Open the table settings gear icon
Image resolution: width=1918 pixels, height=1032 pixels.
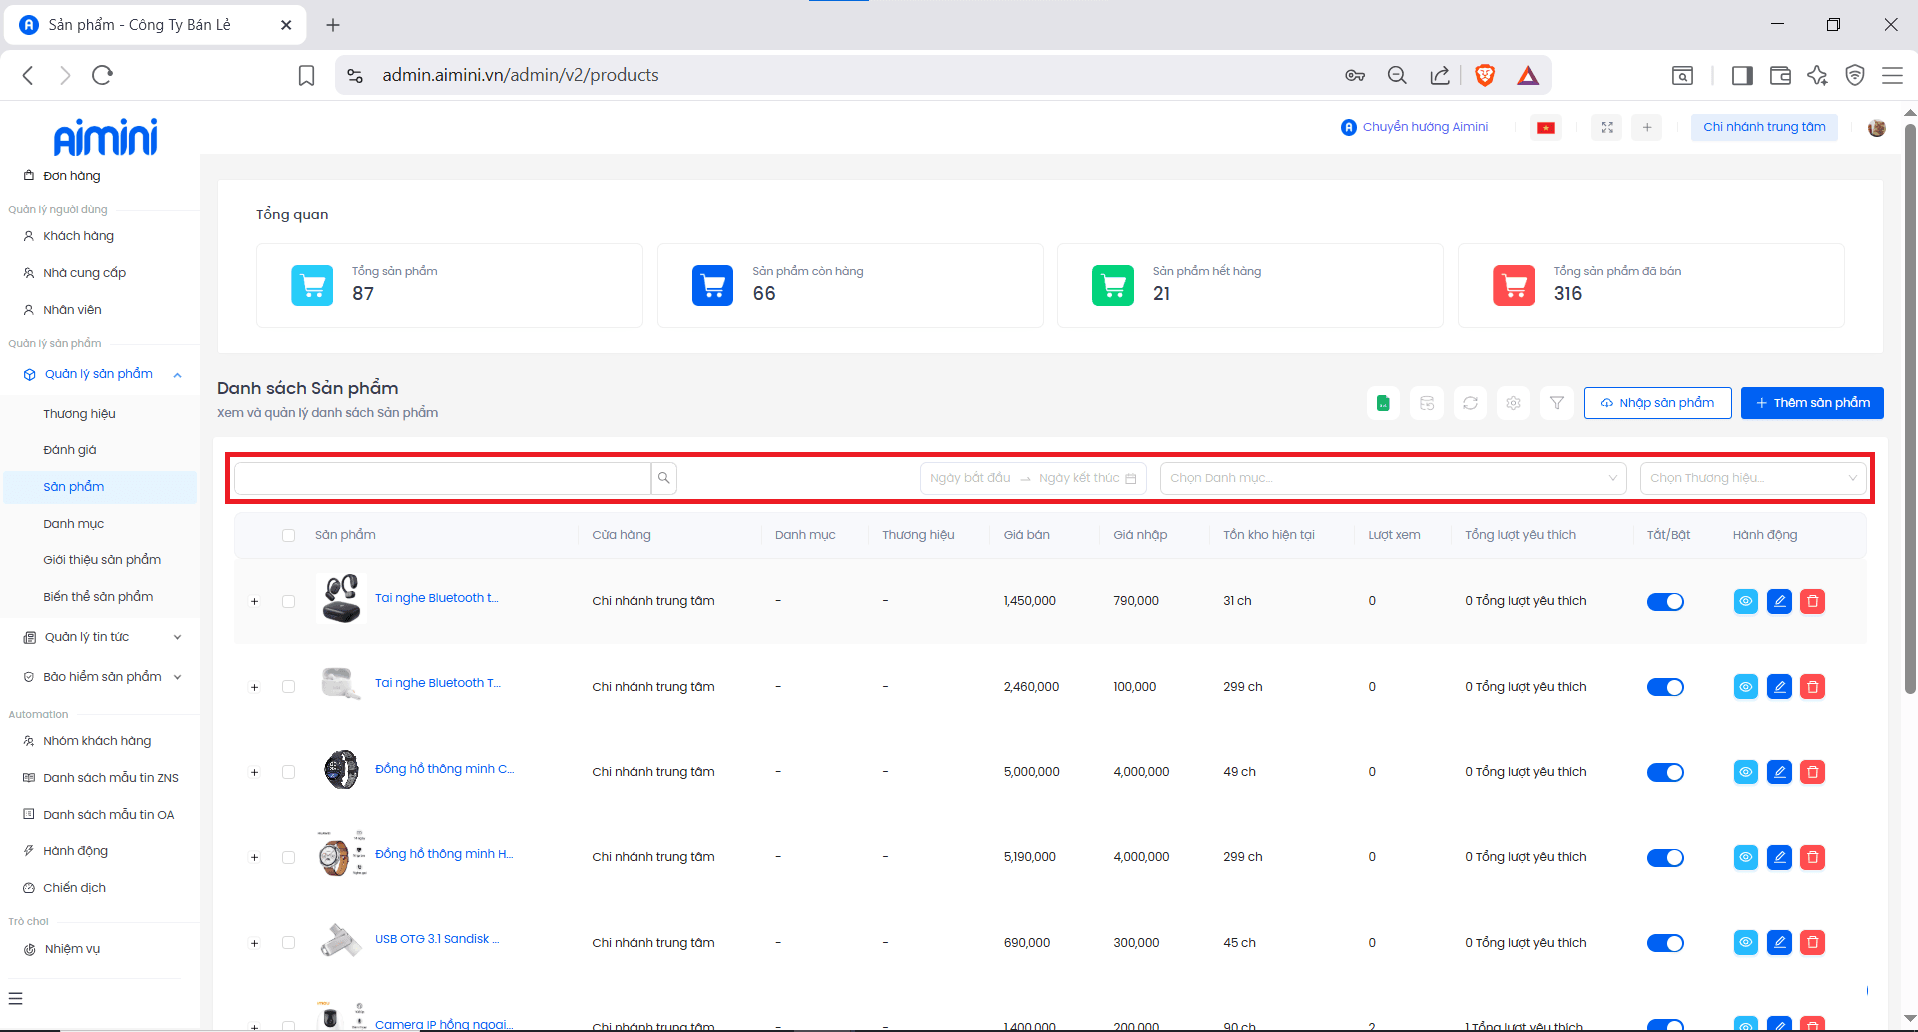(x=1513, y=403)
